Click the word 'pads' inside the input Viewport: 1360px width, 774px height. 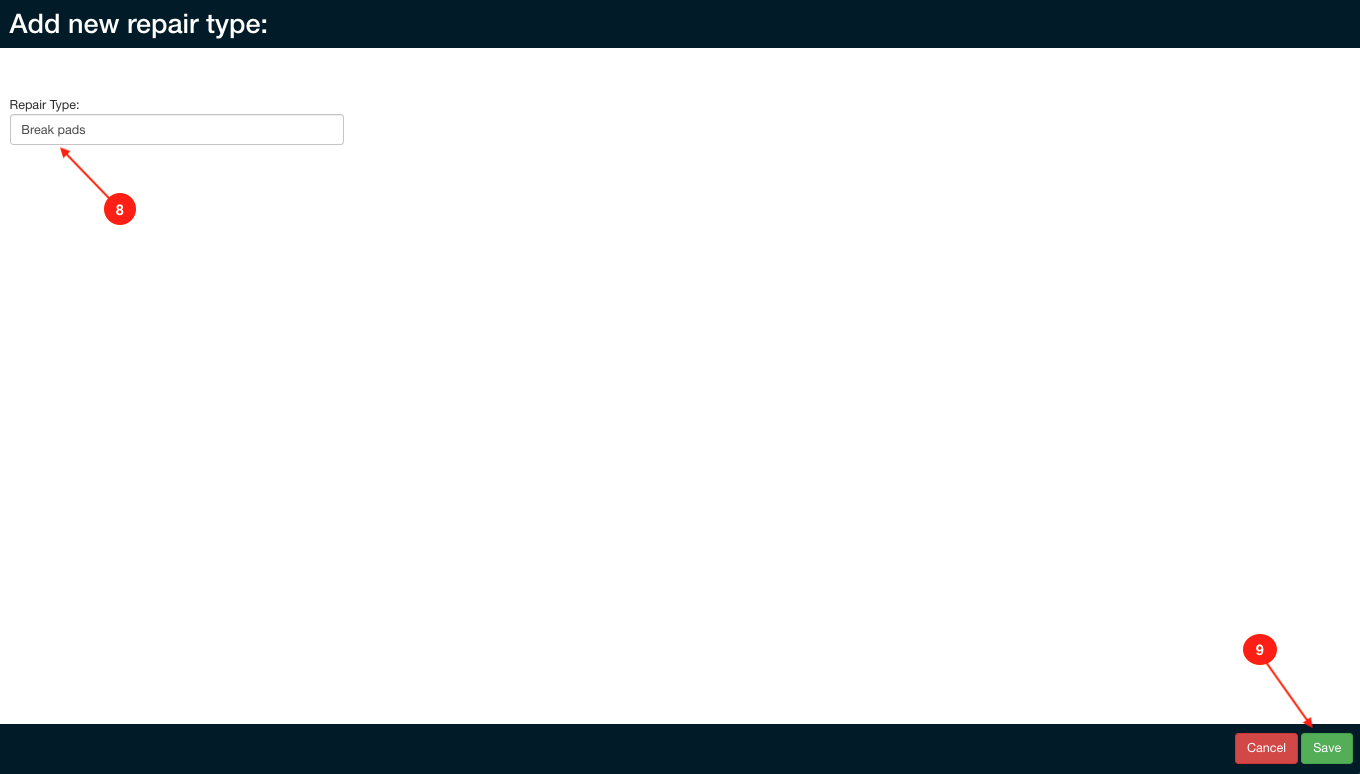(71, 130)
